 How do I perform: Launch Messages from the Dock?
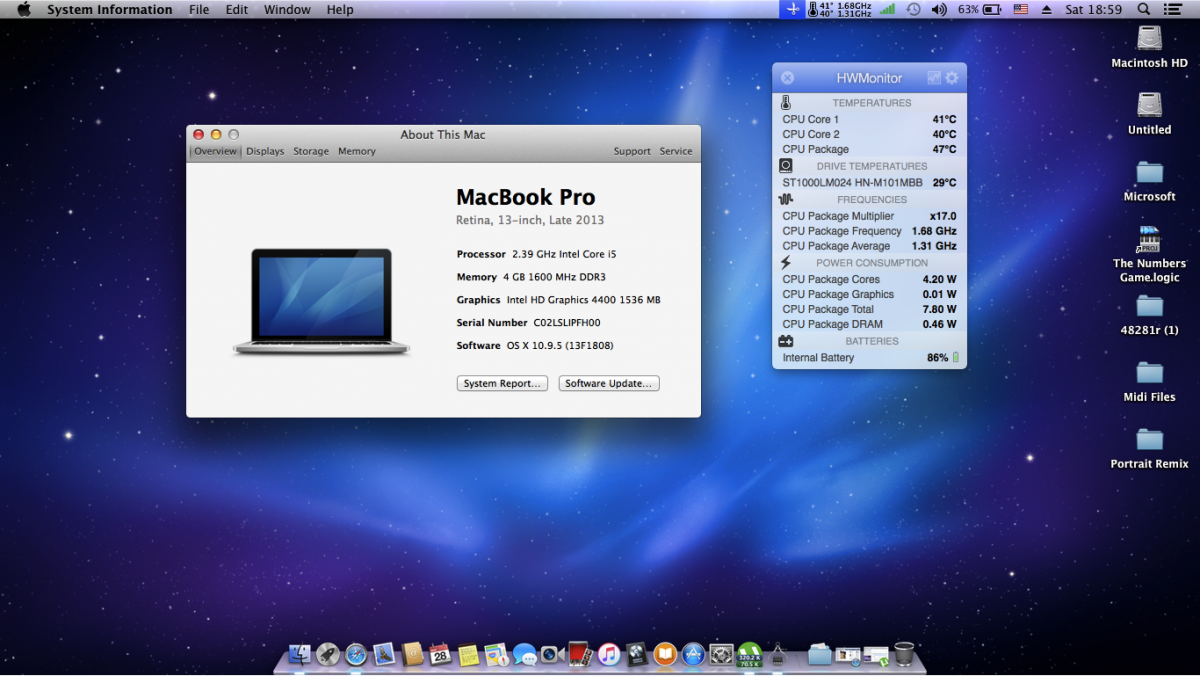pyautogui.click(x=524, y=654)
